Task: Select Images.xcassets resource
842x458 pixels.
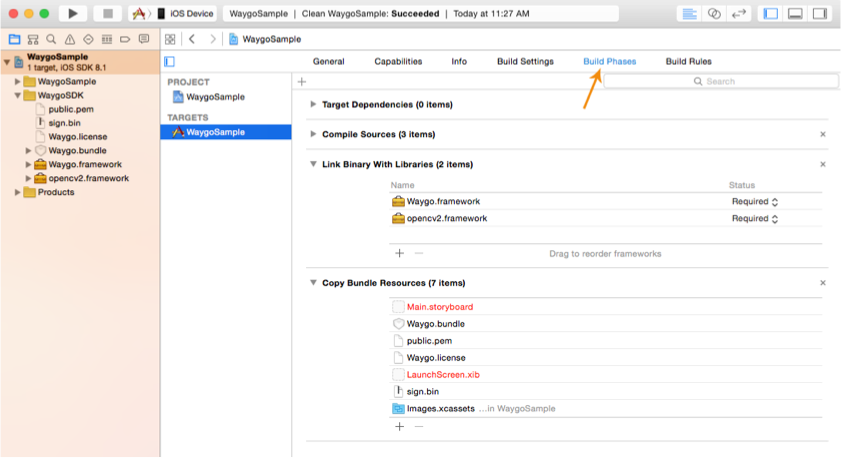Action: click(x=605, y=409)
